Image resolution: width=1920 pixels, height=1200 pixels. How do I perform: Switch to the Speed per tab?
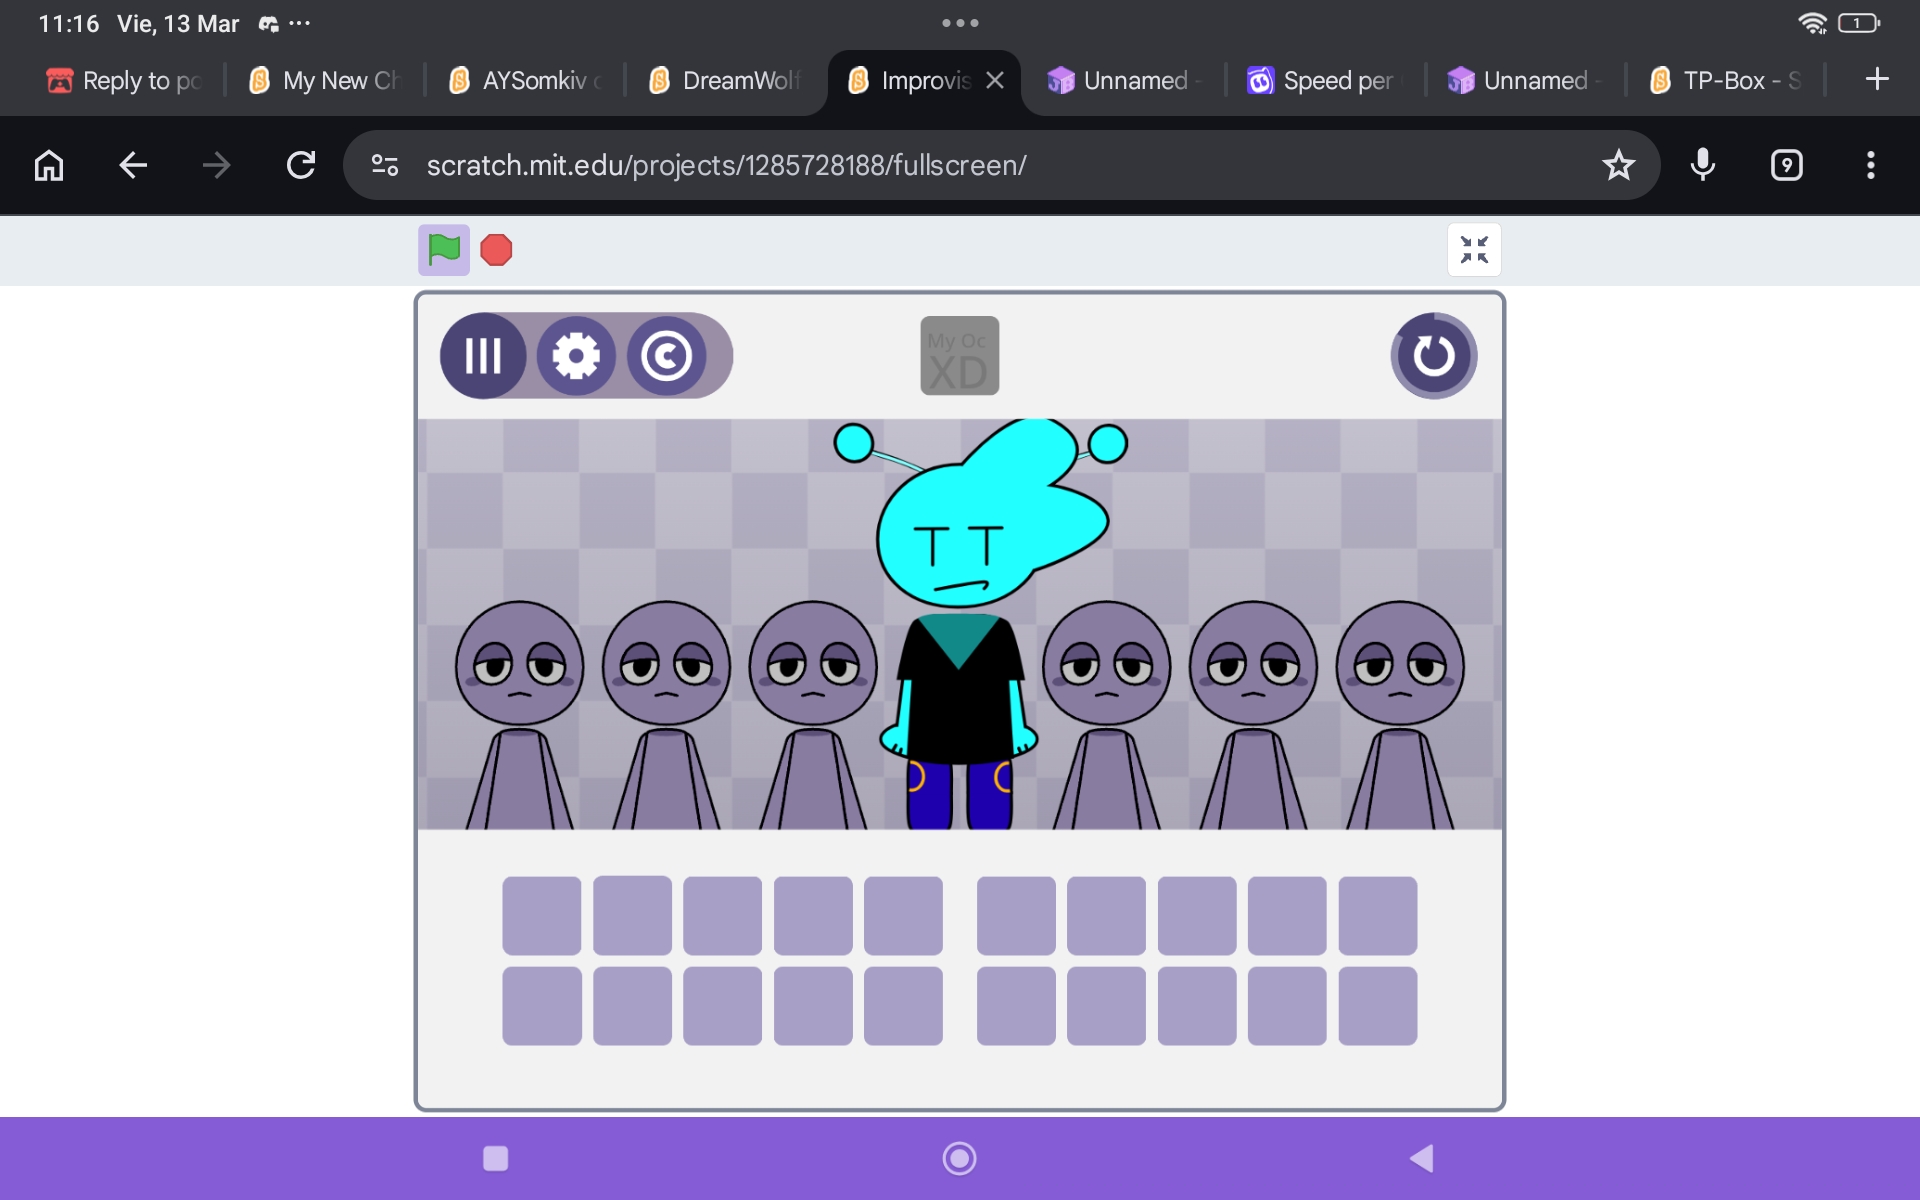[1324, 80]
